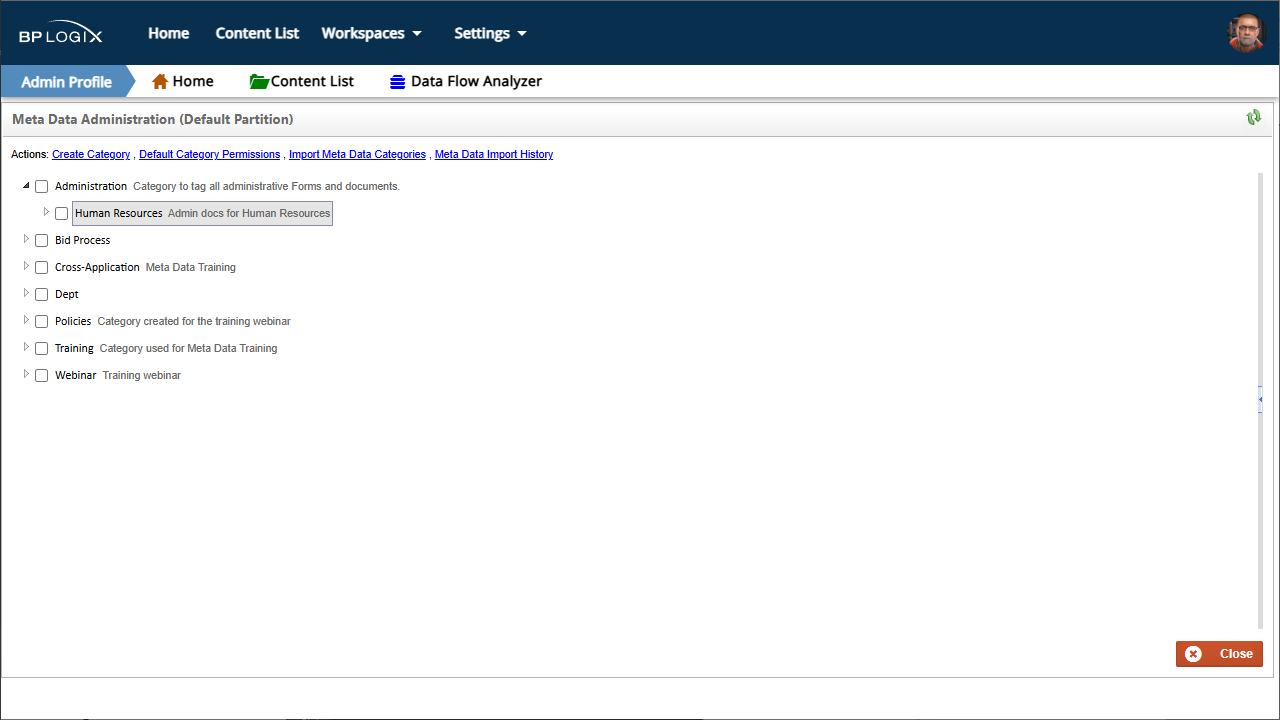Click 'Category used for Meta Data Training' text

(188, 348)
